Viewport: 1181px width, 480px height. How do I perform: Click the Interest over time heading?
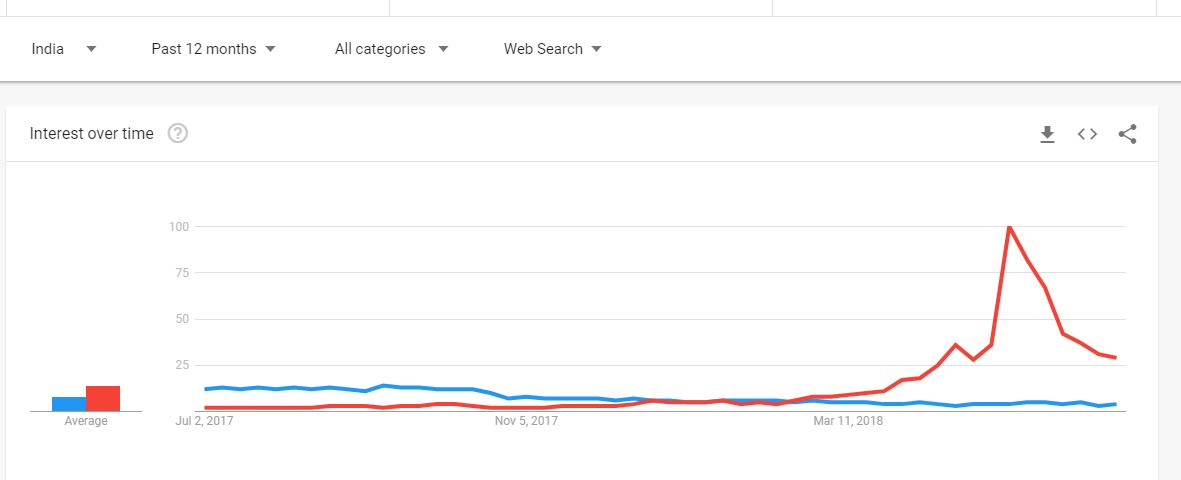click(x=92, y=134)
